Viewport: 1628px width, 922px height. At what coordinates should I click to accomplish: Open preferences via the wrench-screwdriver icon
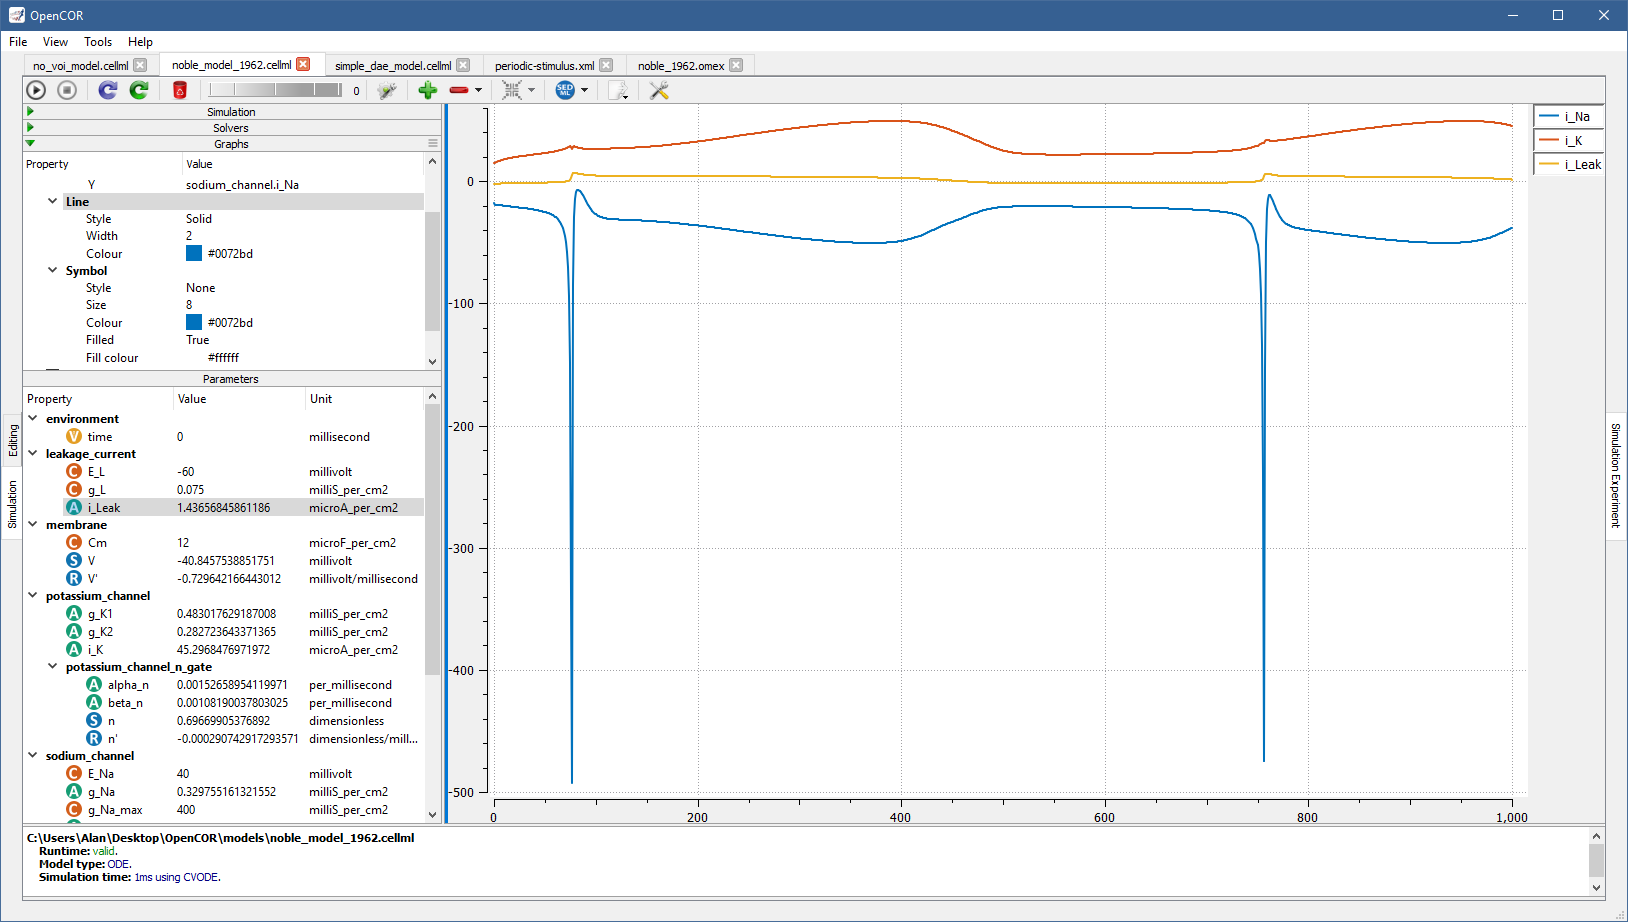[x=659, y=90]
